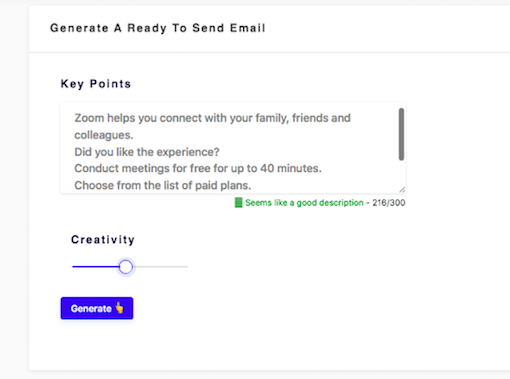Click the Creativity slider handle

126,267
